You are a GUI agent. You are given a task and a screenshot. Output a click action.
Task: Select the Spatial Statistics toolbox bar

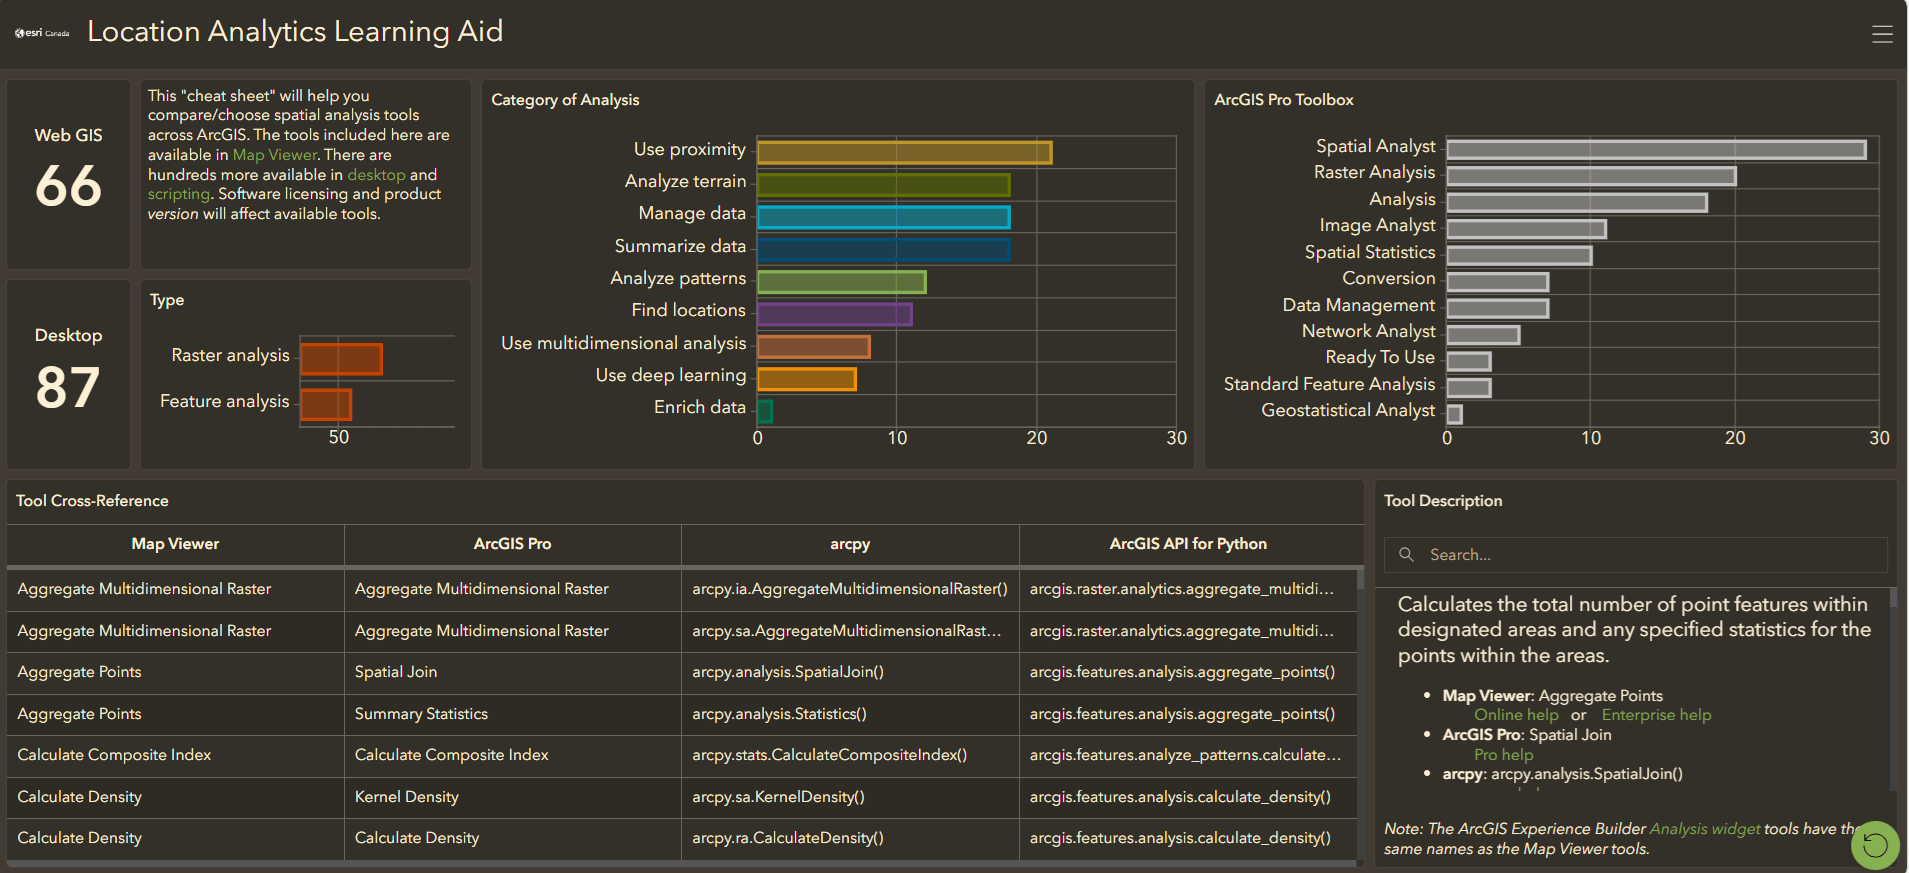(x=1519, y=256)
